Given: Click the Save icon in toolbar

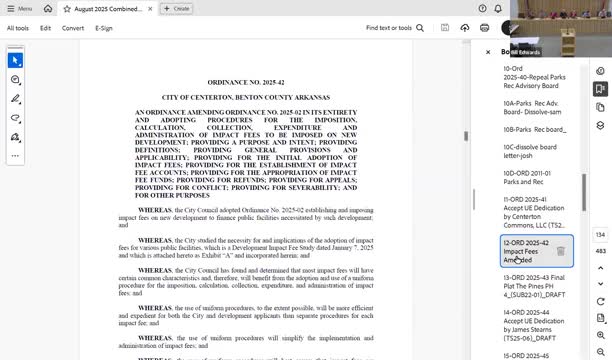Looking at the screenshot, I should (445, 28).
